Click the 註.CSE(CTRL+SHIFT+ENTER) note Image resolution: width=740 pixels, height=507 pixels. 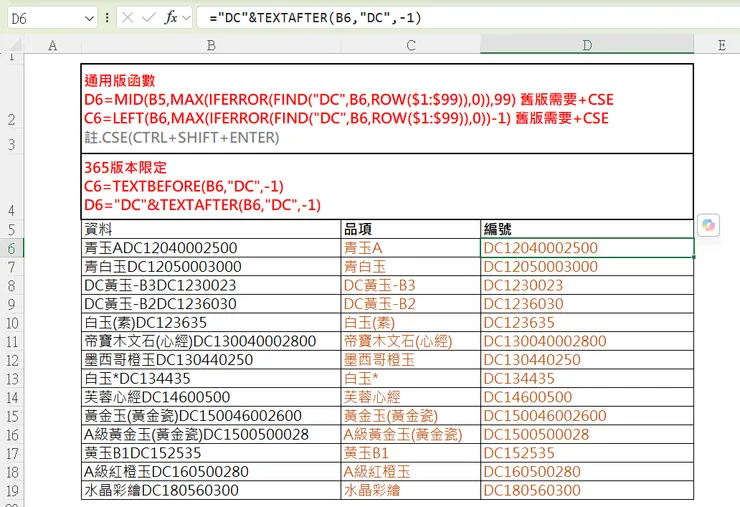coord(182,138)
